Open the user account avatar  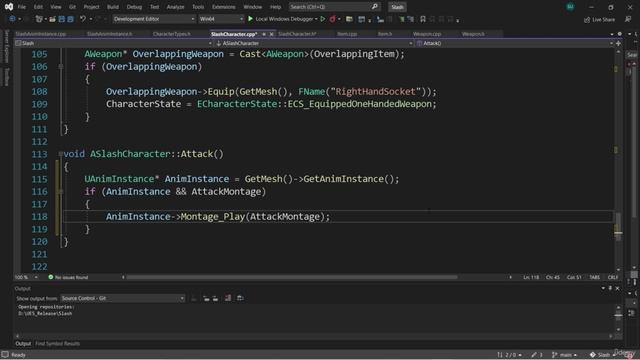coord(570,7)
